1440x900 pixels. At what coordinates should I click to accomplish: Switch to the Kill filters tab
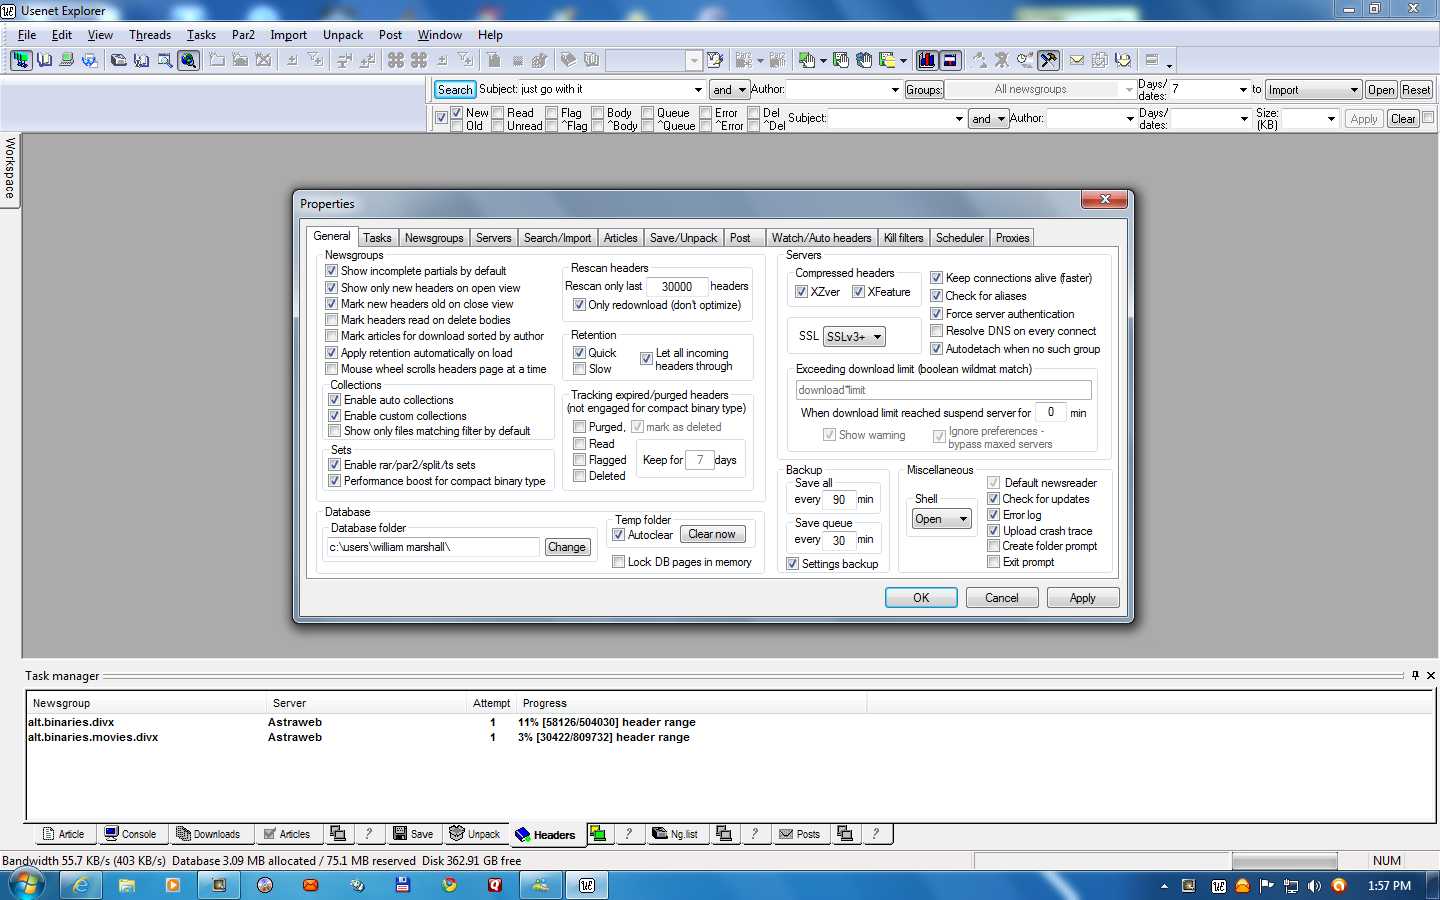903,238
